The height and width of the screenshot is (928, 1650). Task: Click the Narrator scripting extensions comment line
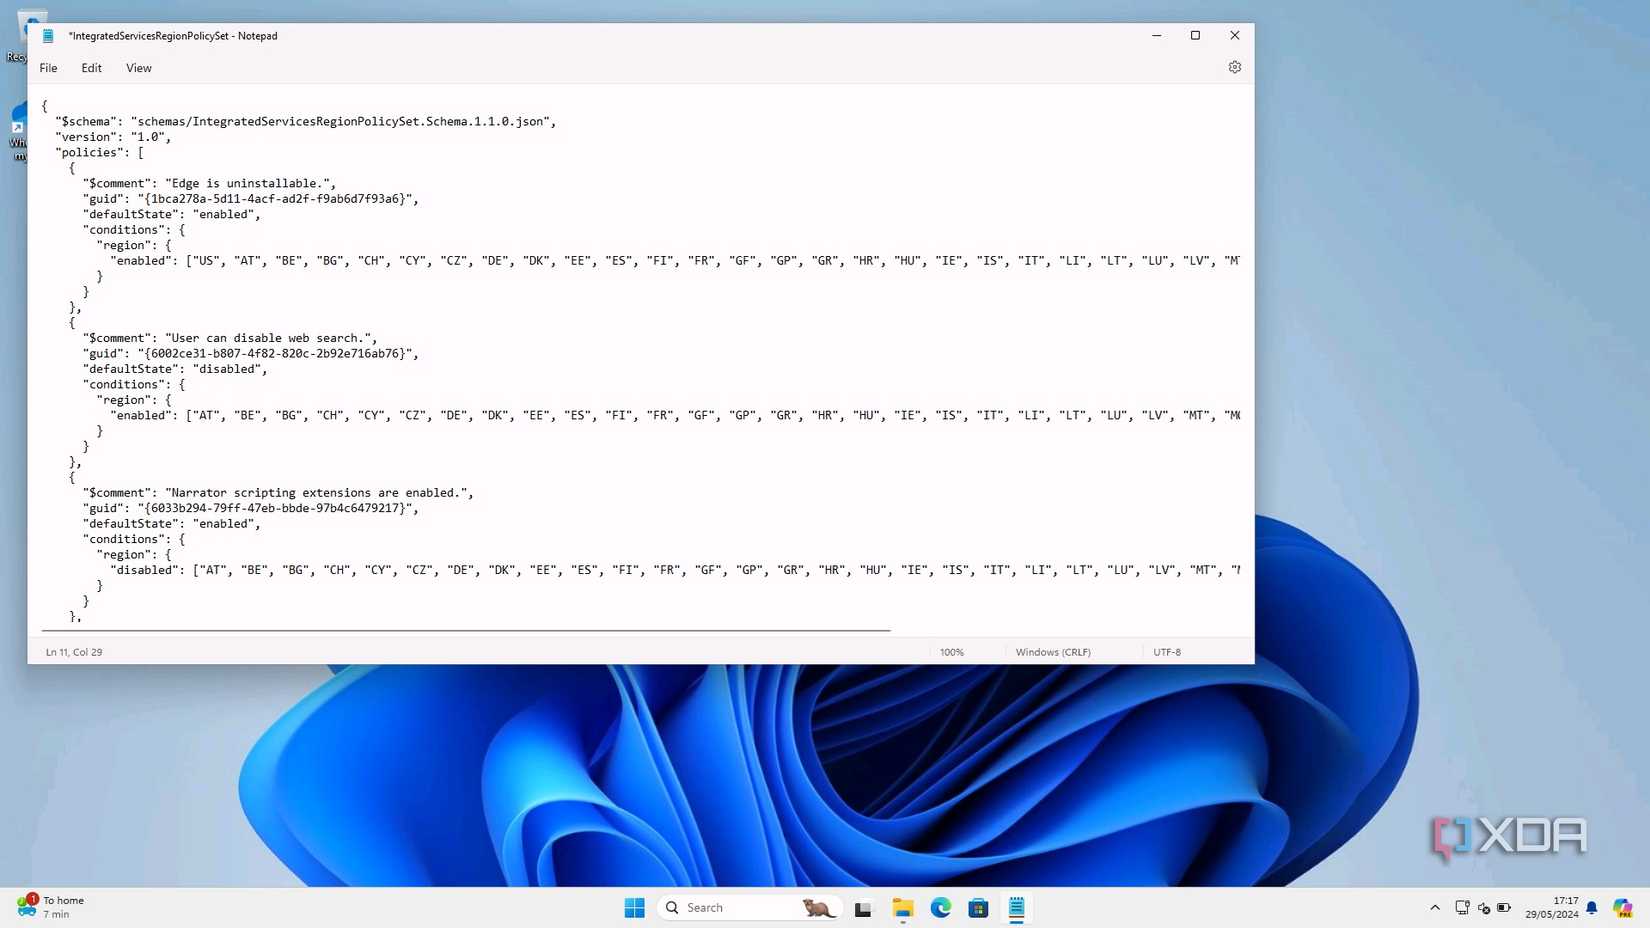(x=278, y=493)
